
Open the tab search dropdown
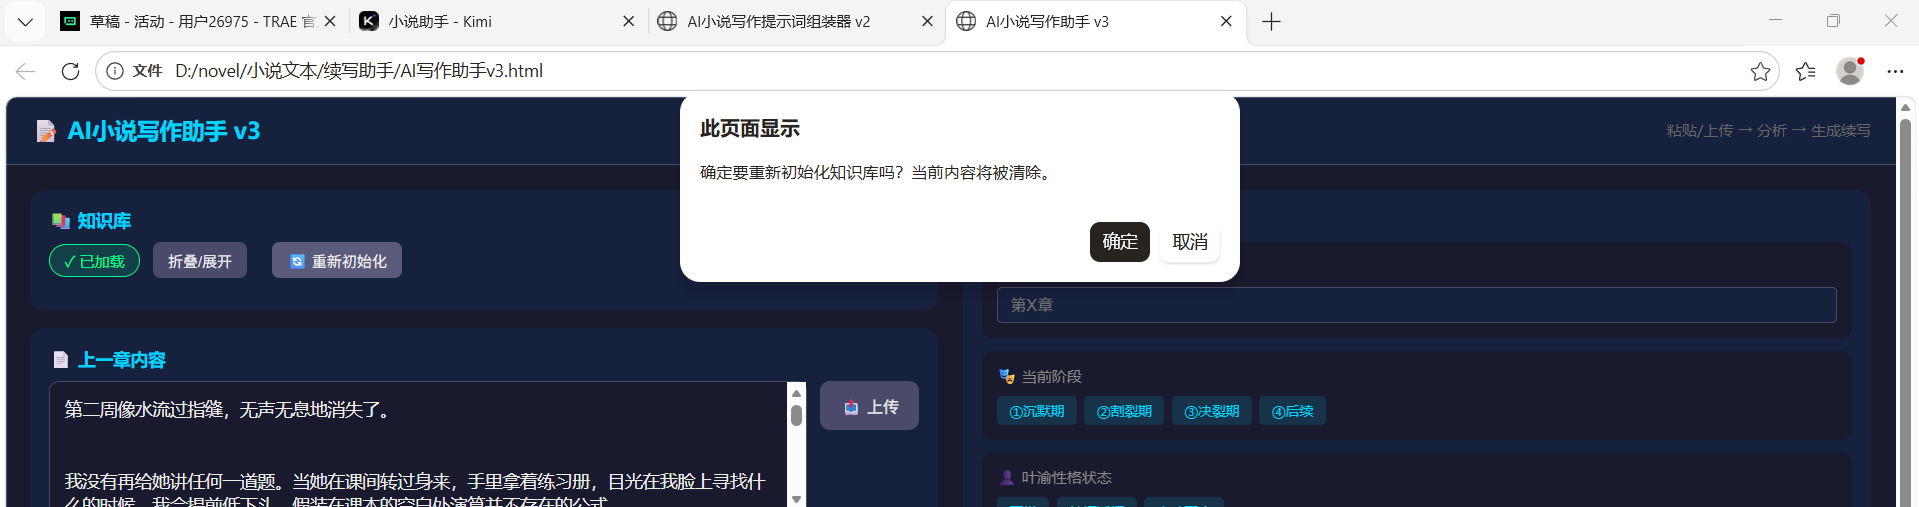[x=25, y=21]
